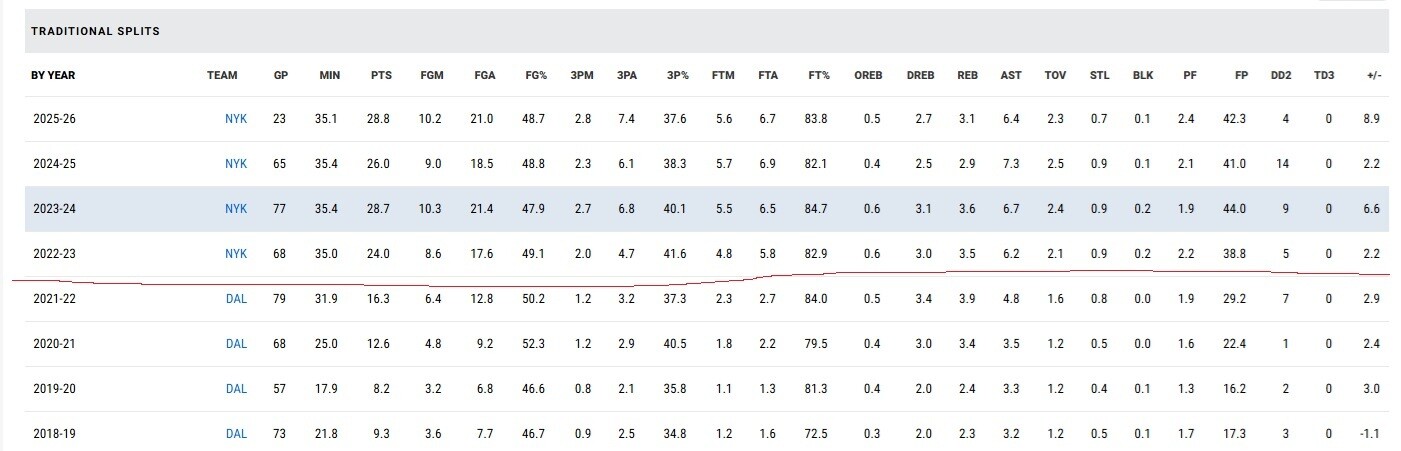This screenshot has width=1401, height=451.
Task: Click DAL team link for 2021-22
Action: pos(236,299)
